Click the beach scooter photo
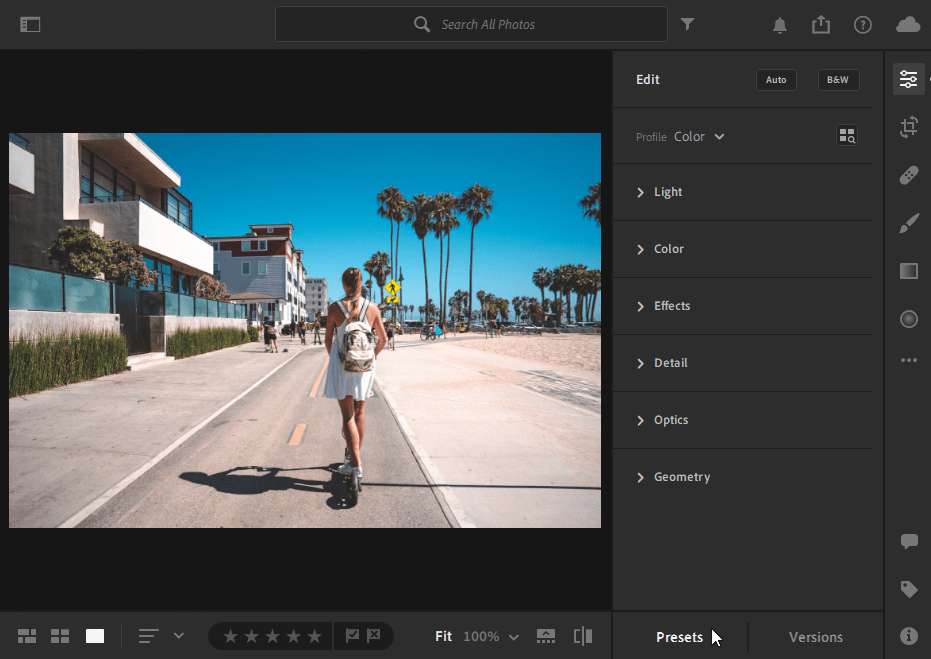 click(305, 330)
